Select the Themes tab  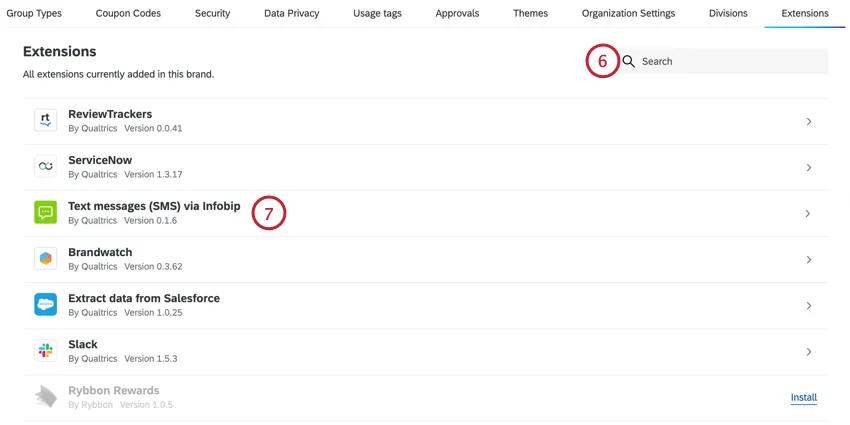(x=530, y=14)
